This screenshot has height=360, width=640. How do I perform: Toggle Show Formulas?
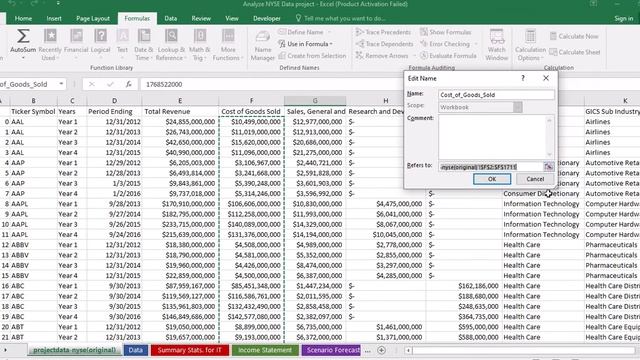[445, 32]
